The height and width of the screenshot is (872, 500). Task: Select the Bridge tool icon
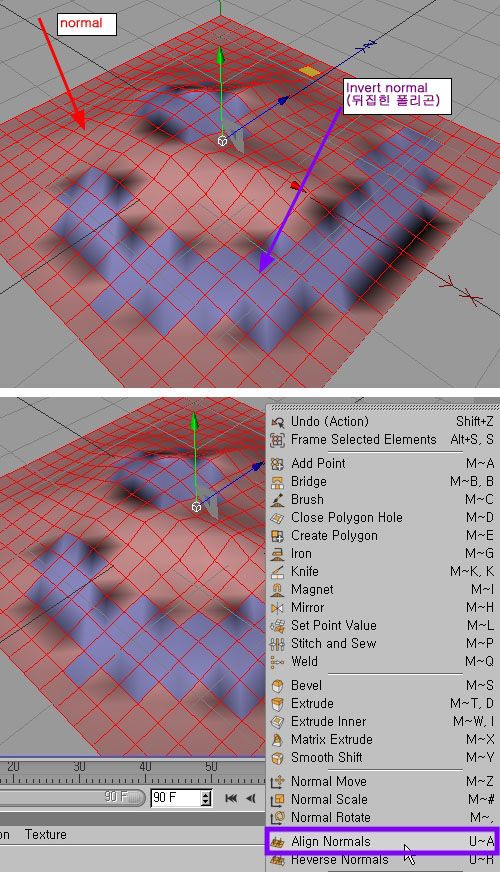pyautogui.click(x=277, y=482)
